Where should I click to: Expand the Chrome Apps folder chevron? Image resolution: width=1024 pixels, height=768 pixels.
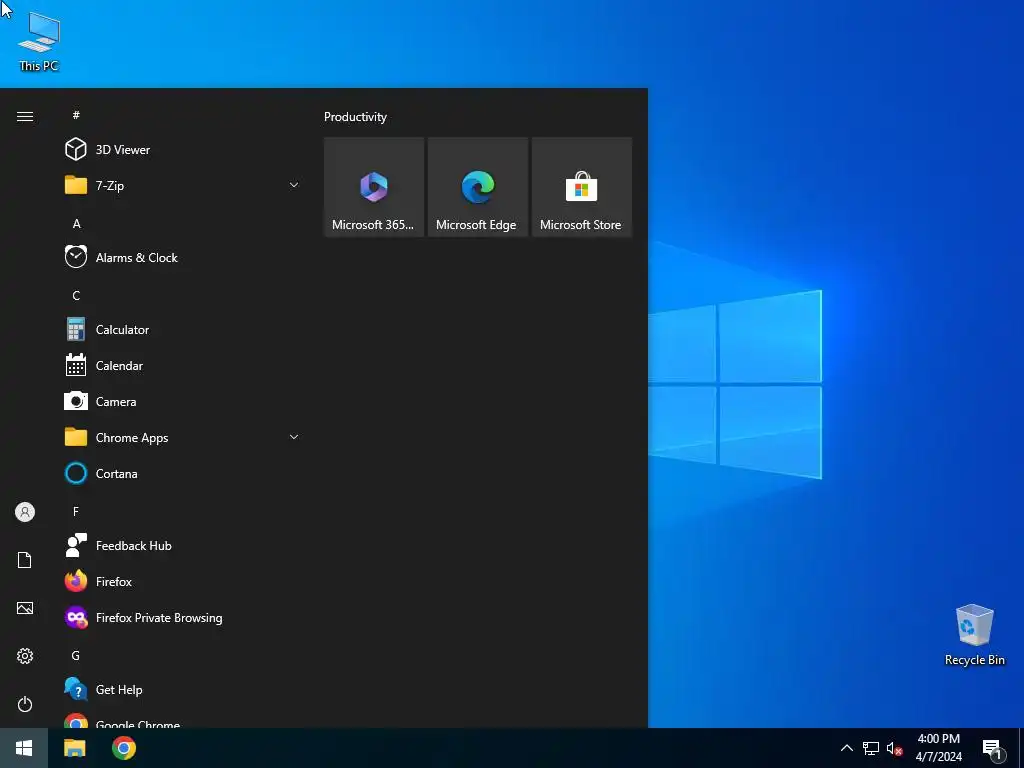point(294,437)
